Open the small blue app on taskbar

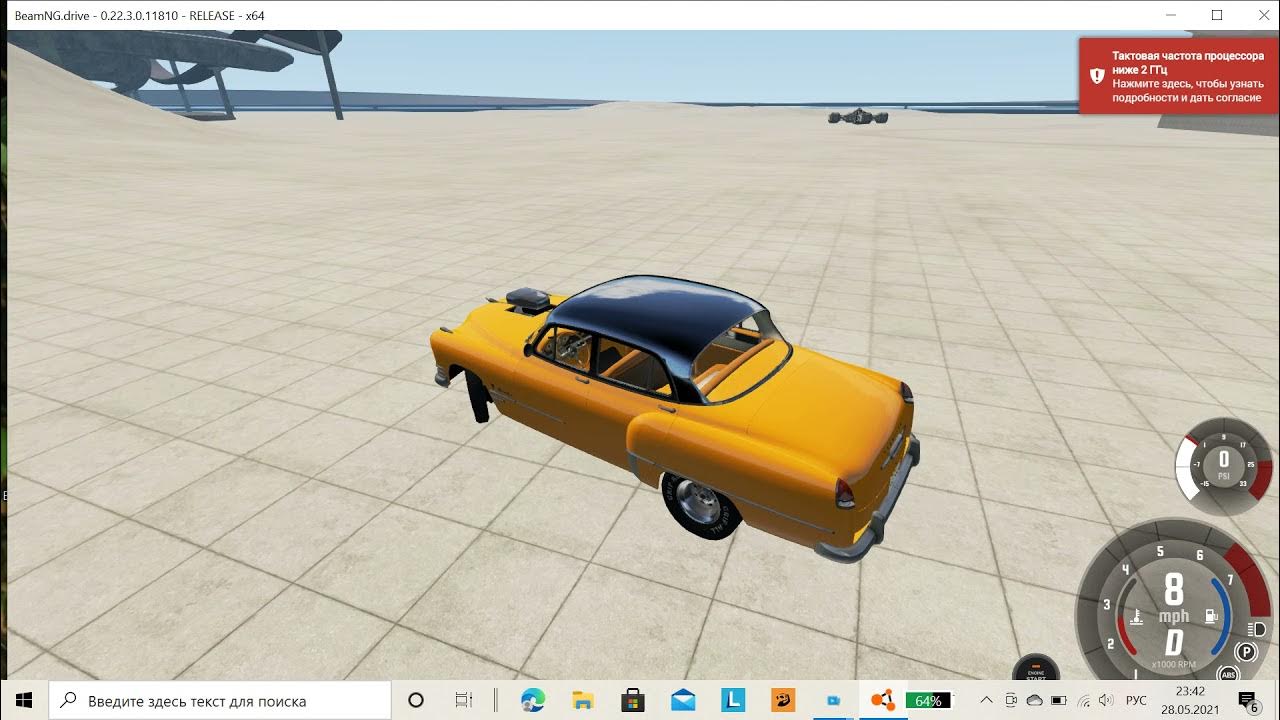tap(833, 701)
